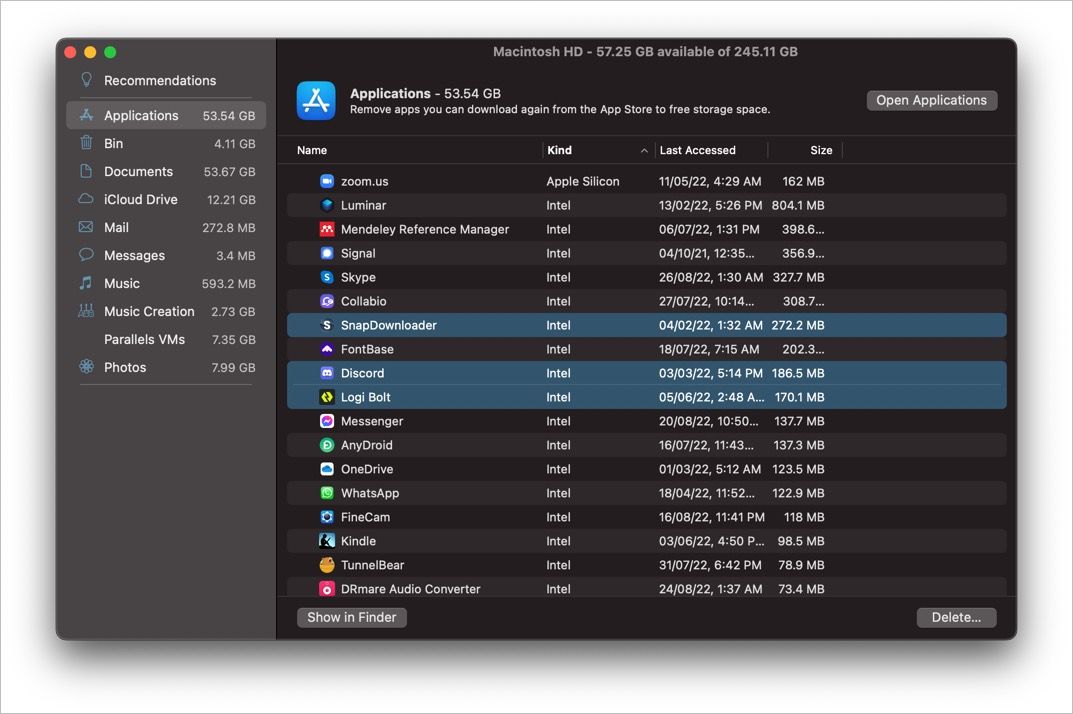This screenshot has height=714, width=1073.
Task: Click the TunnelBear app icon
Action: pyautogui.click(x=327, y=565)
